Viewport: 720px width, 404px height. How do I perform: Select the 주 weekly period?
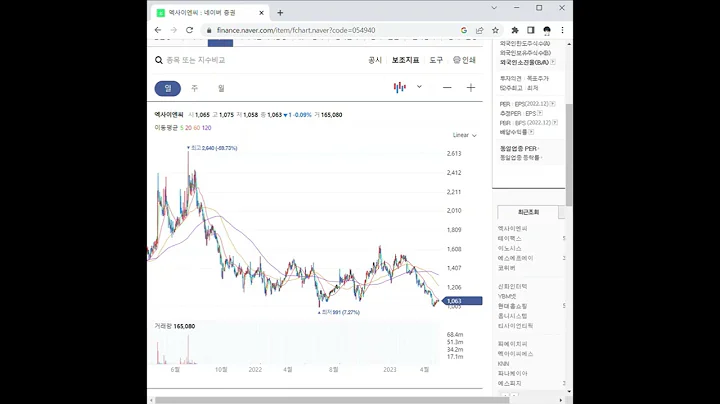click(194, 88)
